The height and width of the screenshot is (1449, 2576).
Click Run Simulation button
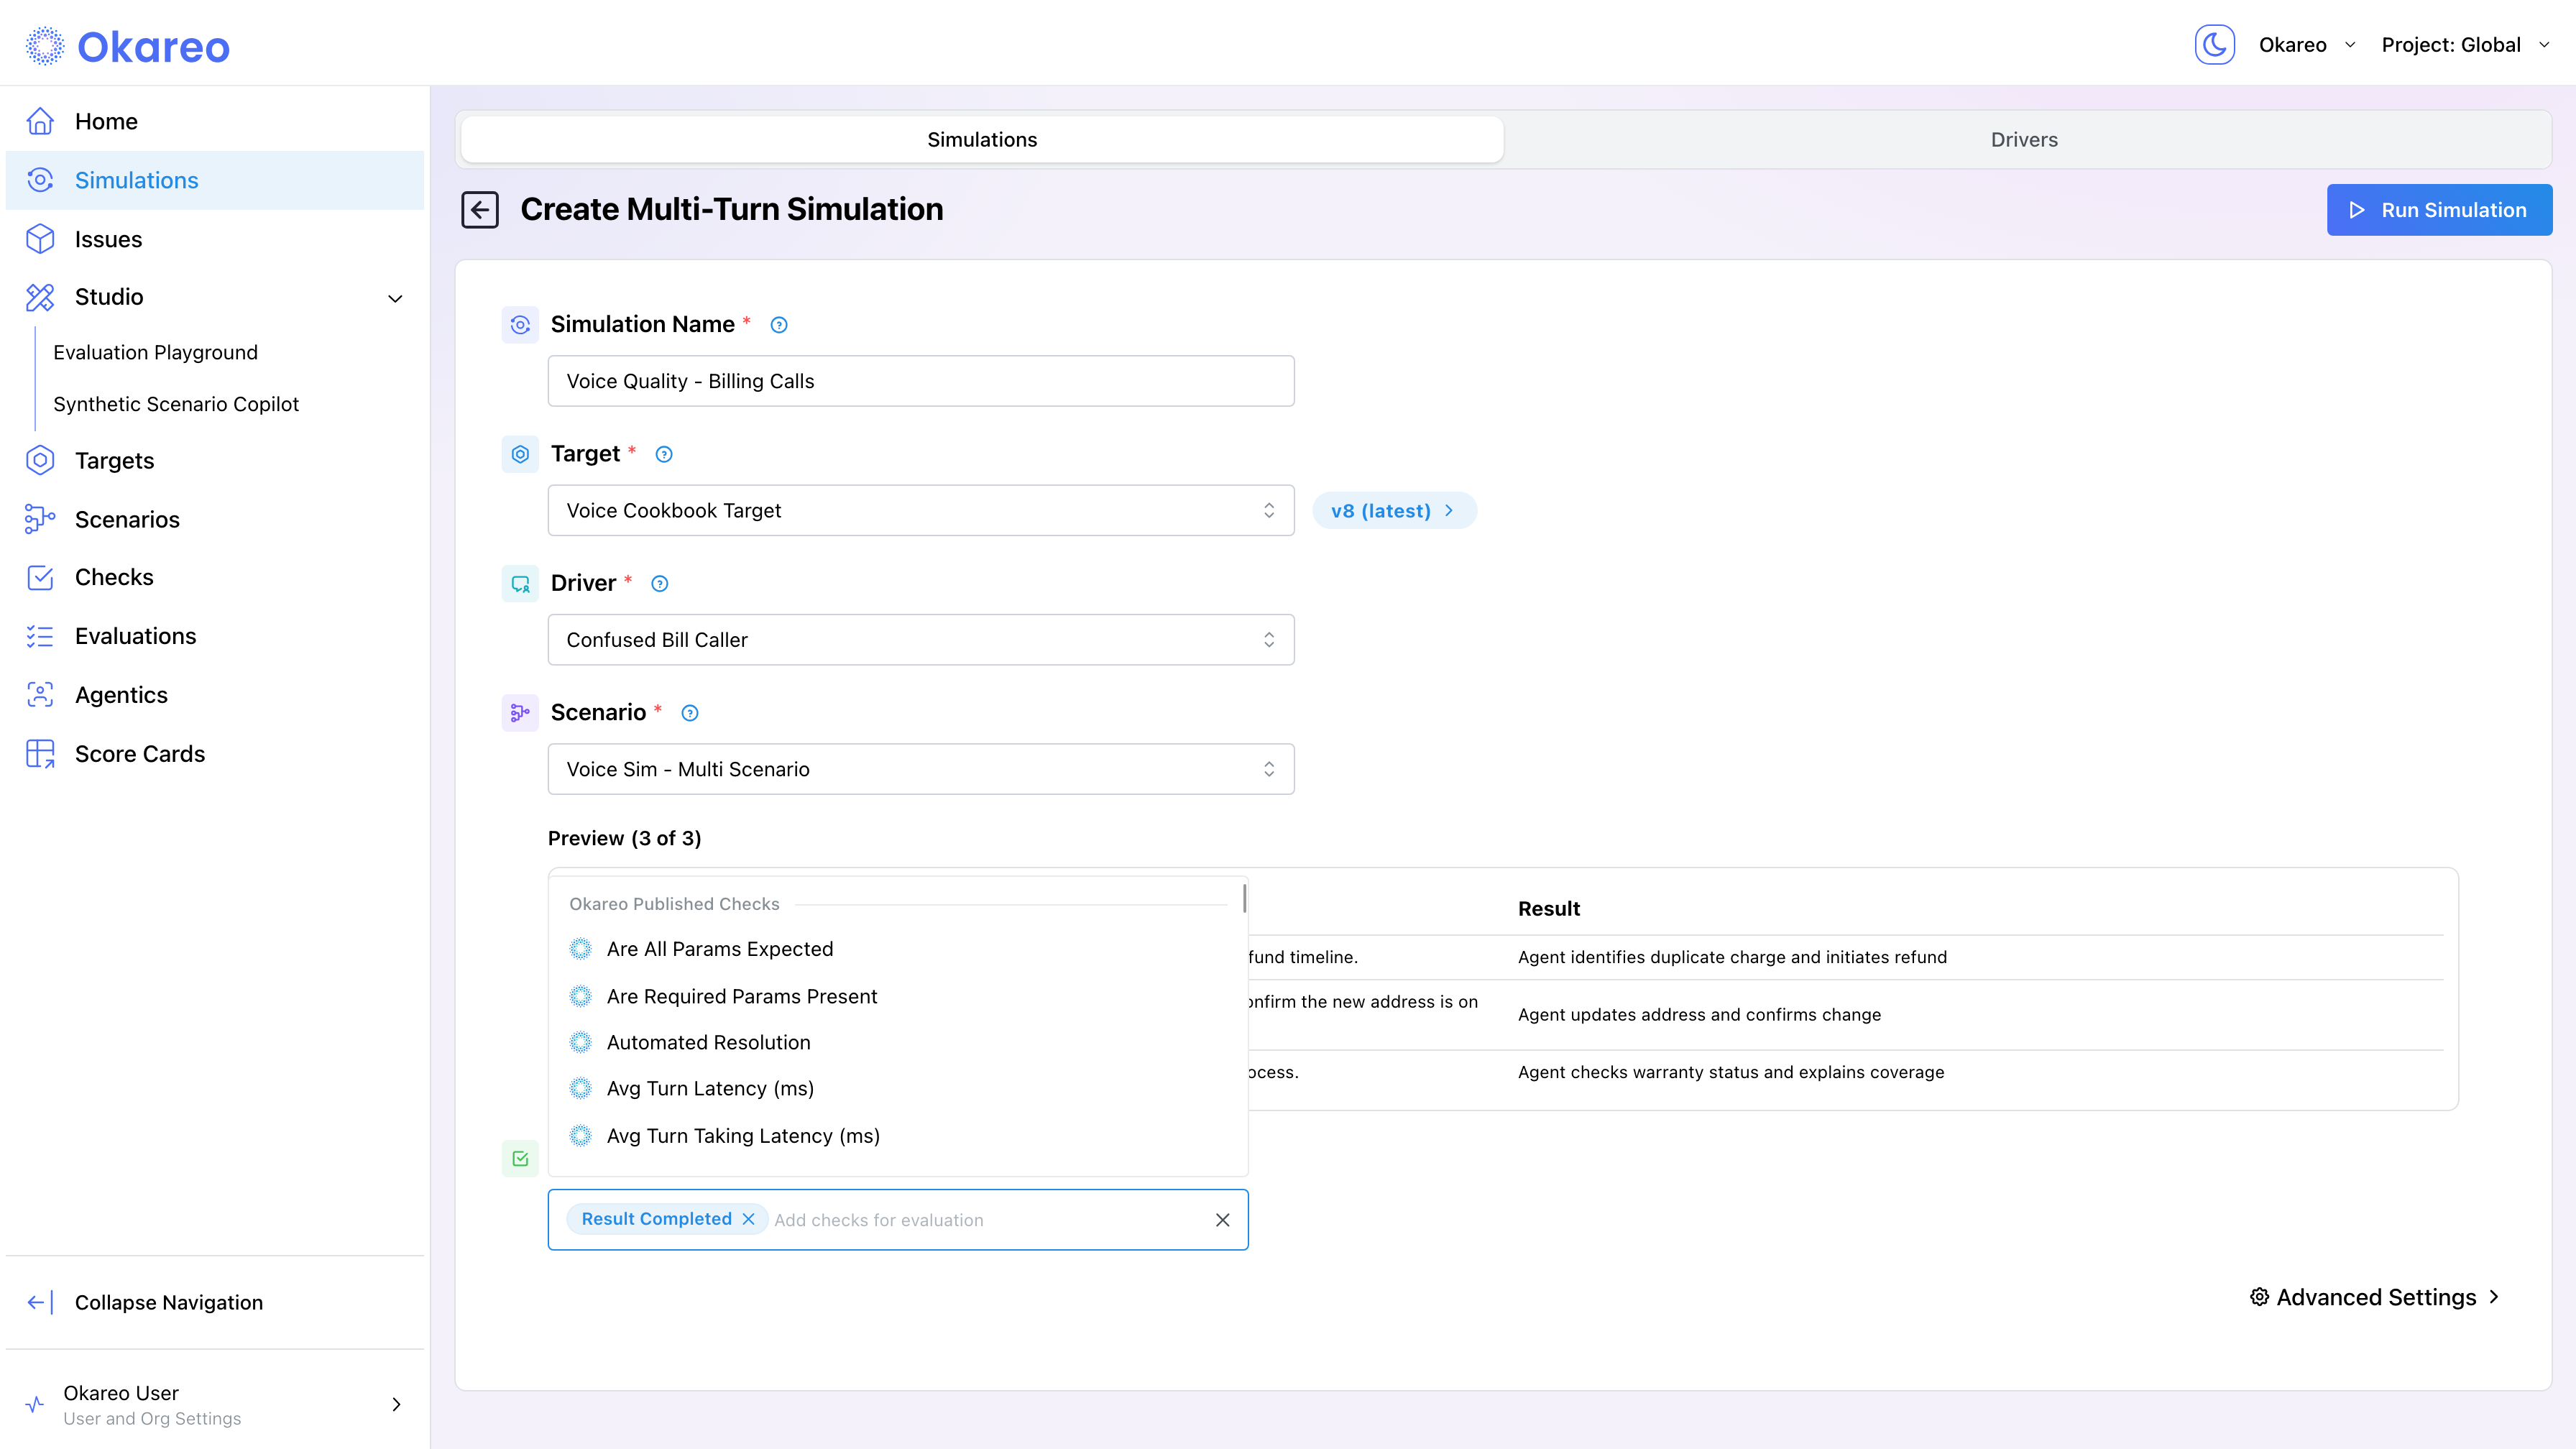(2439, 209)
